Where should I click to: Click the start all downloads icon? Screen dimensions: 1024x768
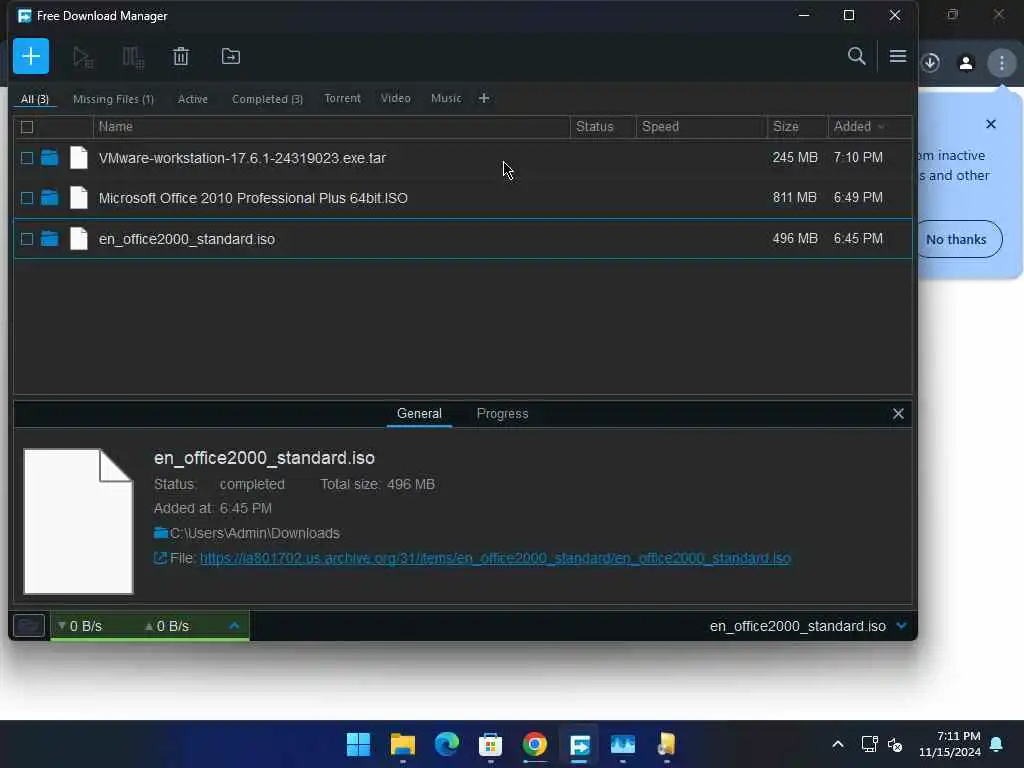point(83,57)
